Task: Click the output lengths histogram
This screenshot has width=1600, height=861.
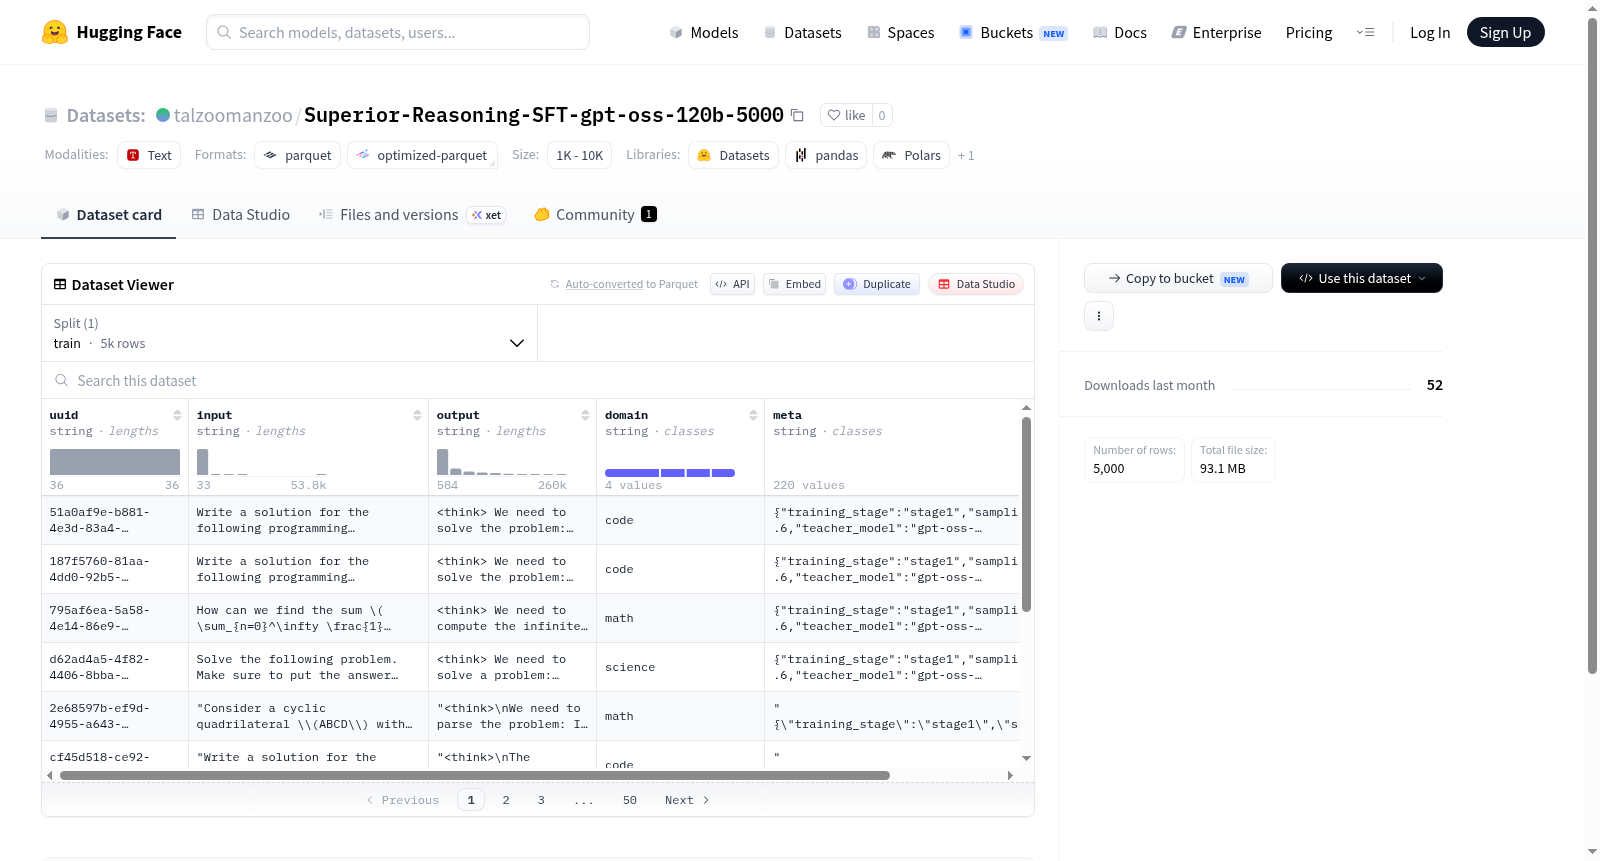Action: [502, 462]
